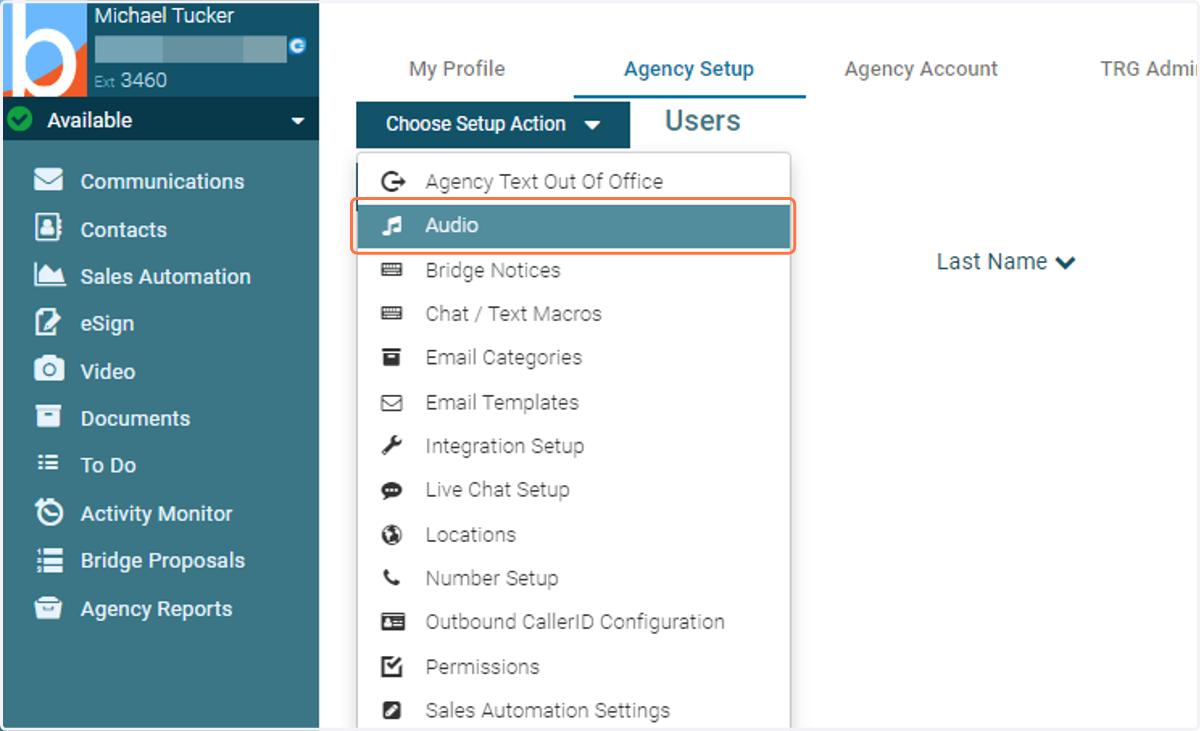This screenshot has width=1200, height=731.
Task: Select Audio from the setup menu
Action: 574,226
